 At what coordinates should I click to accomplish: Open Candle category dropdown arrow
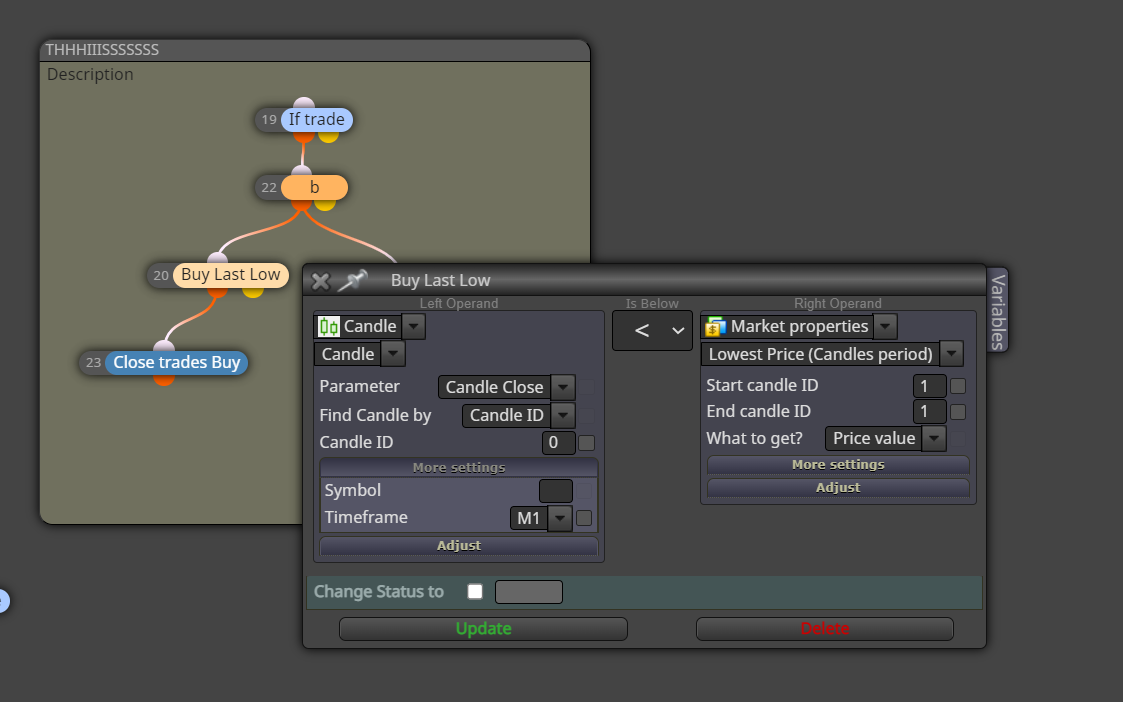click(x=413, y=327)
